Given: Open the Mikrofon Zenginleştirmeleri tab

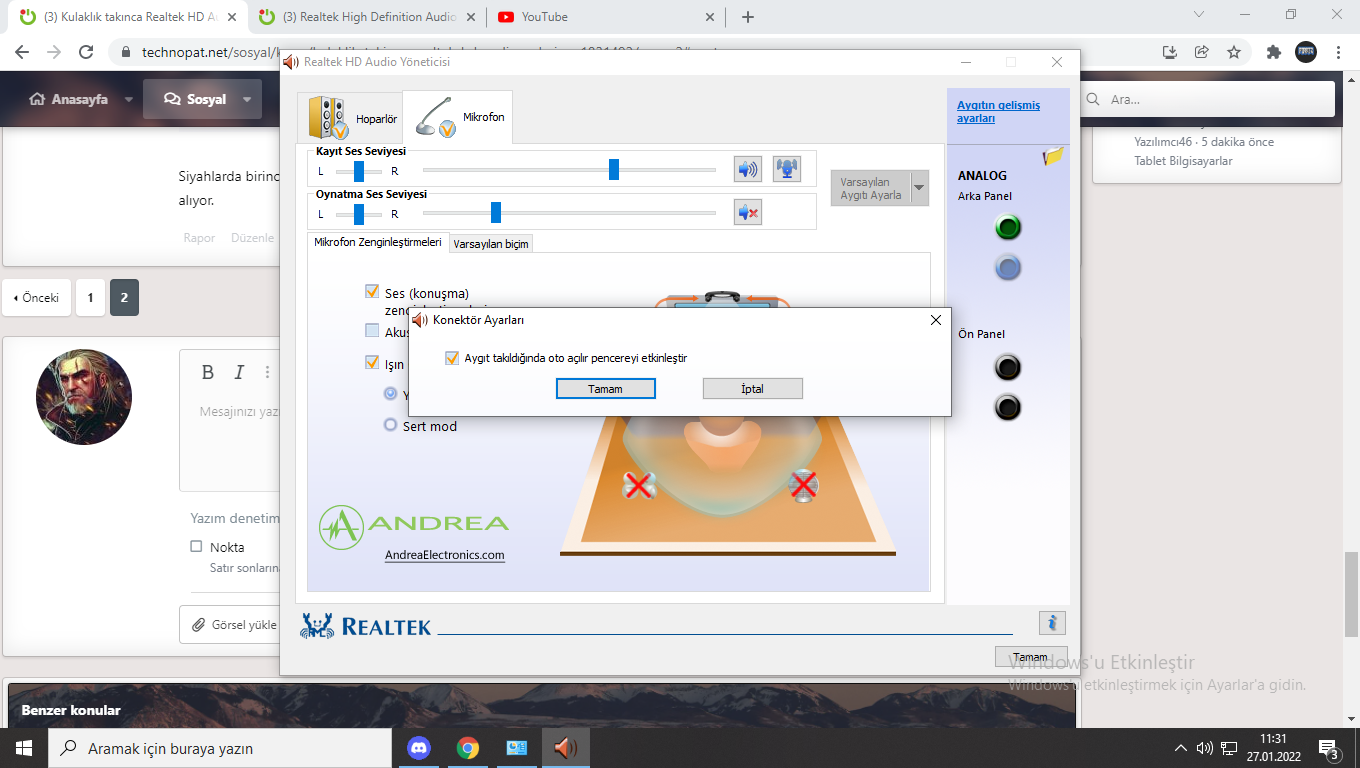Looking at the screenshot, I should click(377, 243).
